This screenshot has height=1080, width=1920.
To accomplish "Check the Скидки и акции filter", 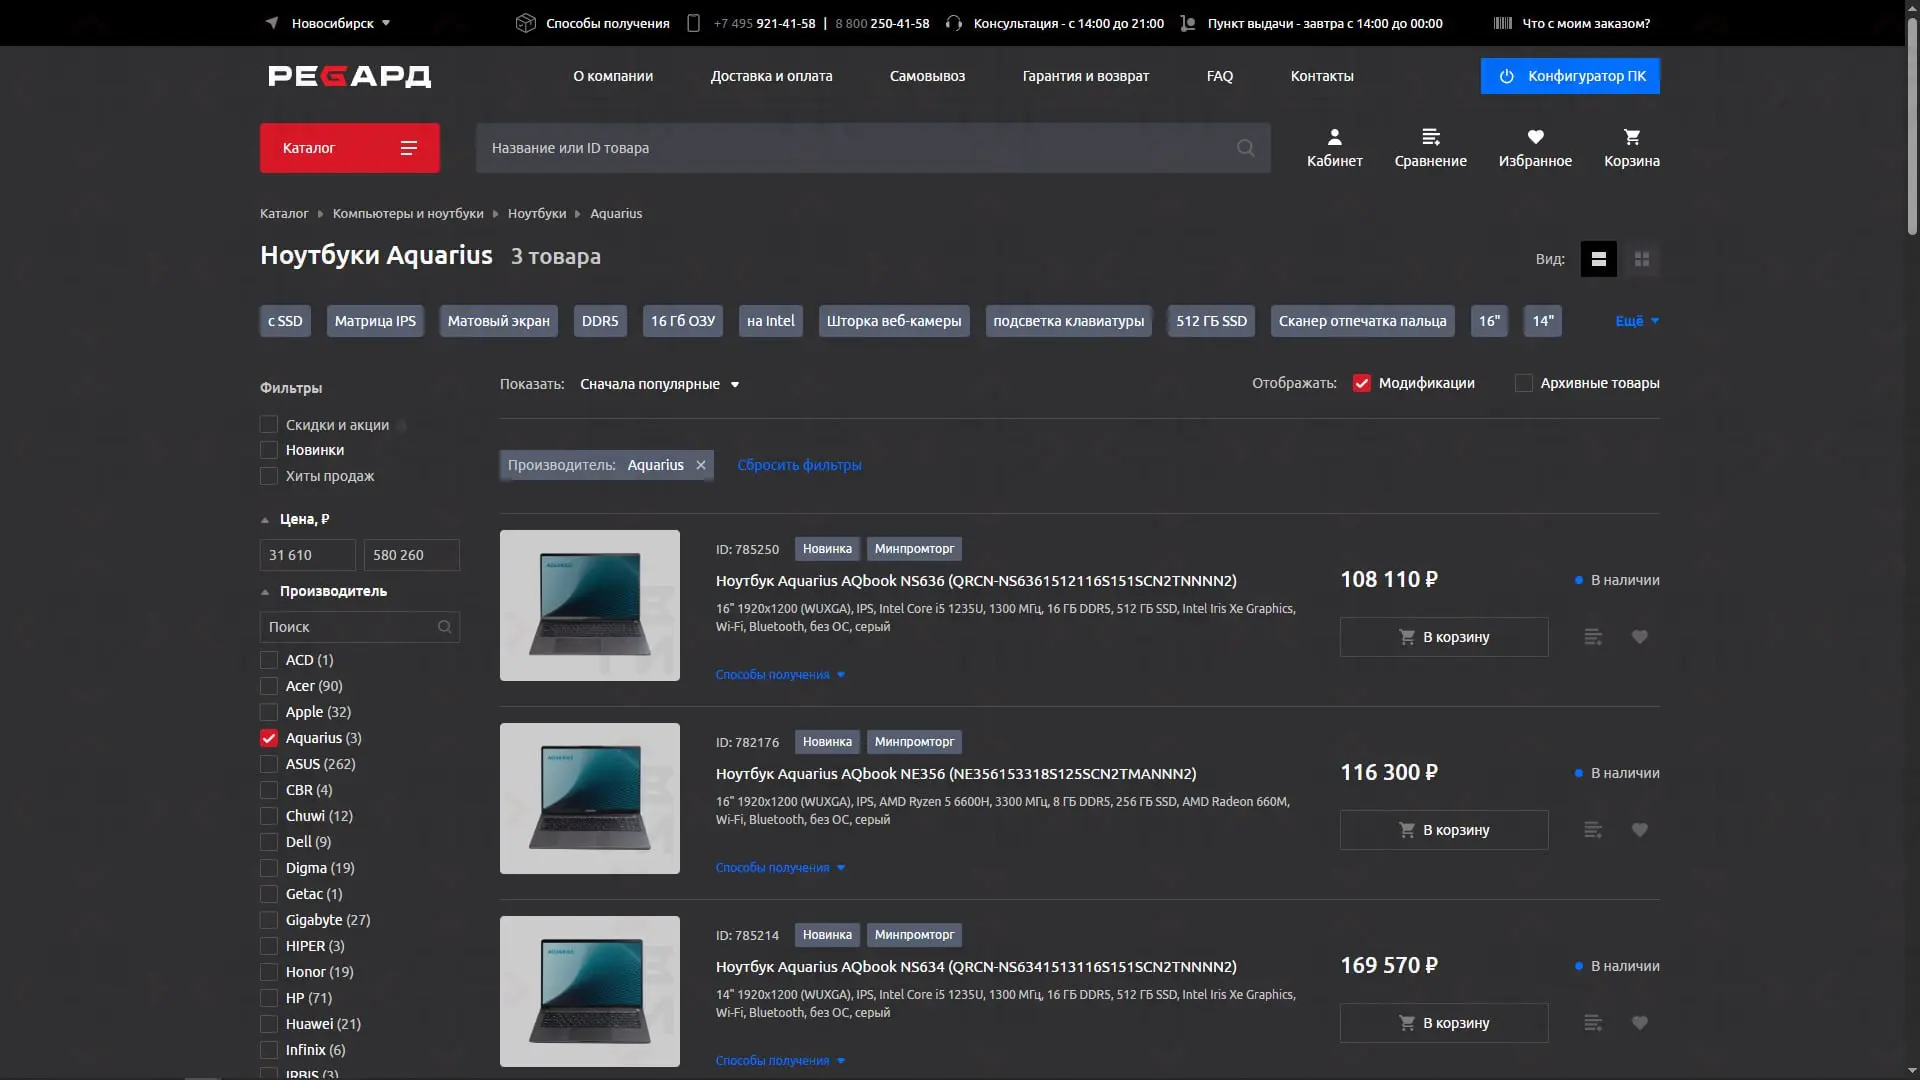I will [268, 425].
